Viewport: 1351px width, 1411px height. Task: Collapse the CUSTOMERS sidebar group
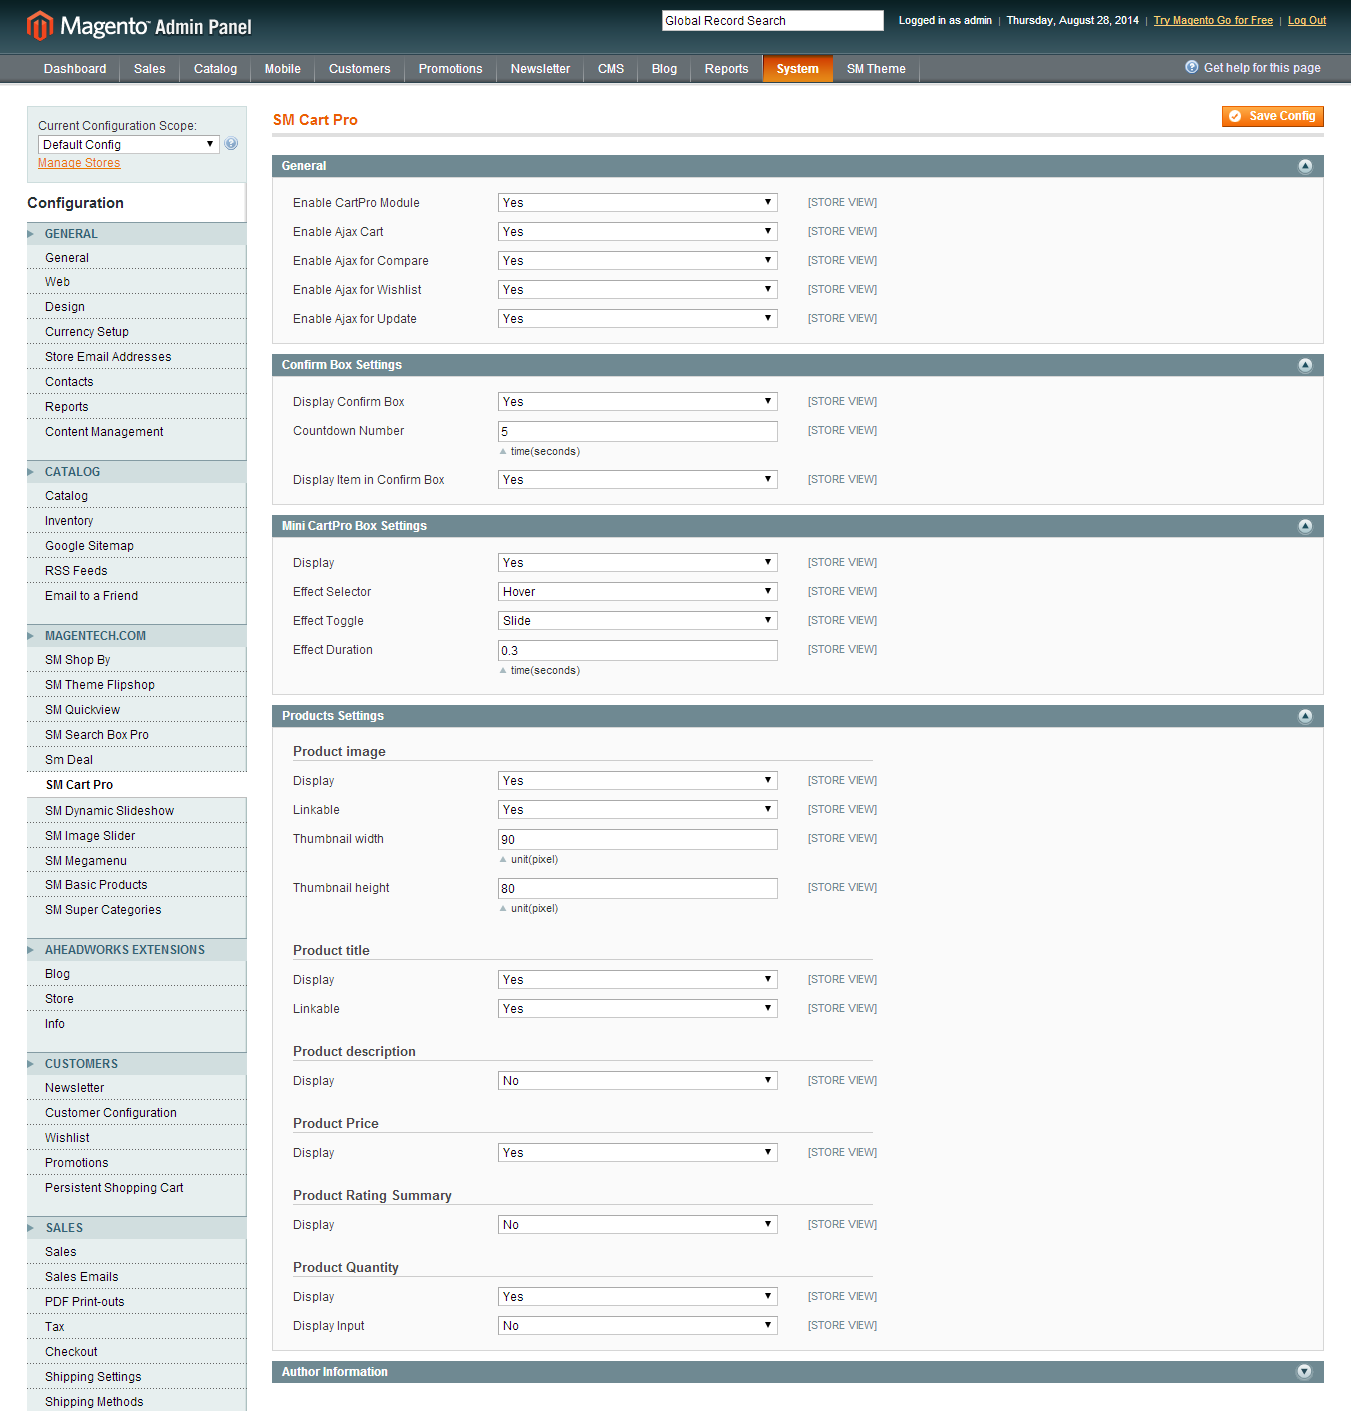tap(136, 1064)
